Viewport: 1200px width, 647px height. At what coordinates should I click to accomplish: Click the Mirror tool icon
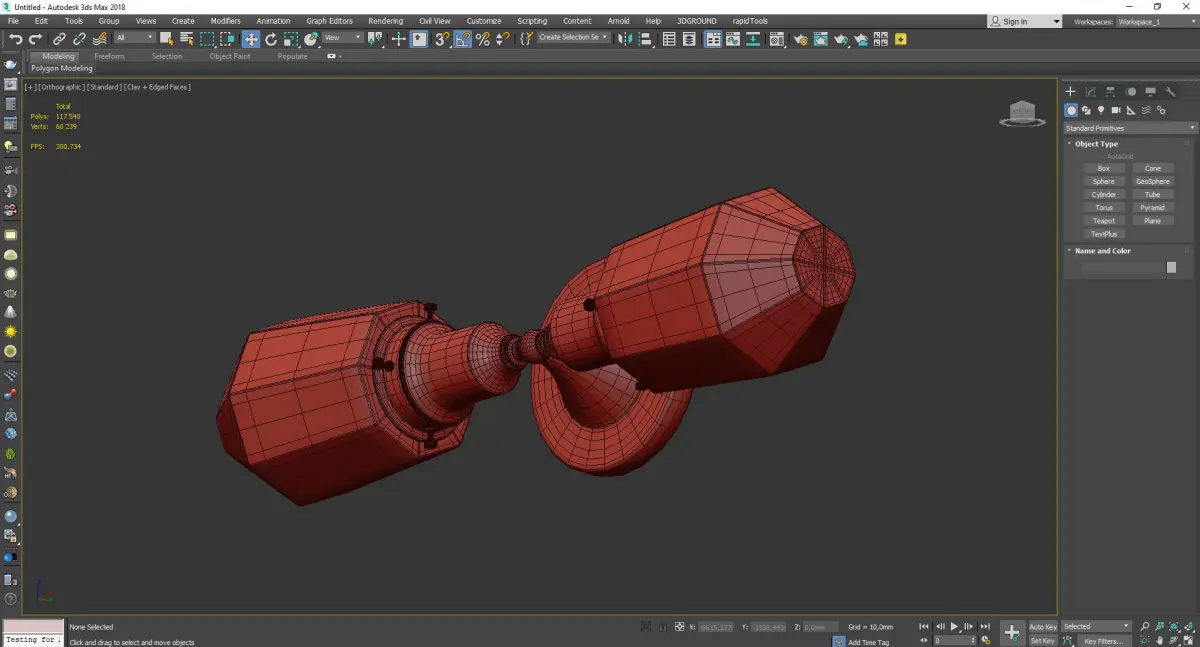623,39
